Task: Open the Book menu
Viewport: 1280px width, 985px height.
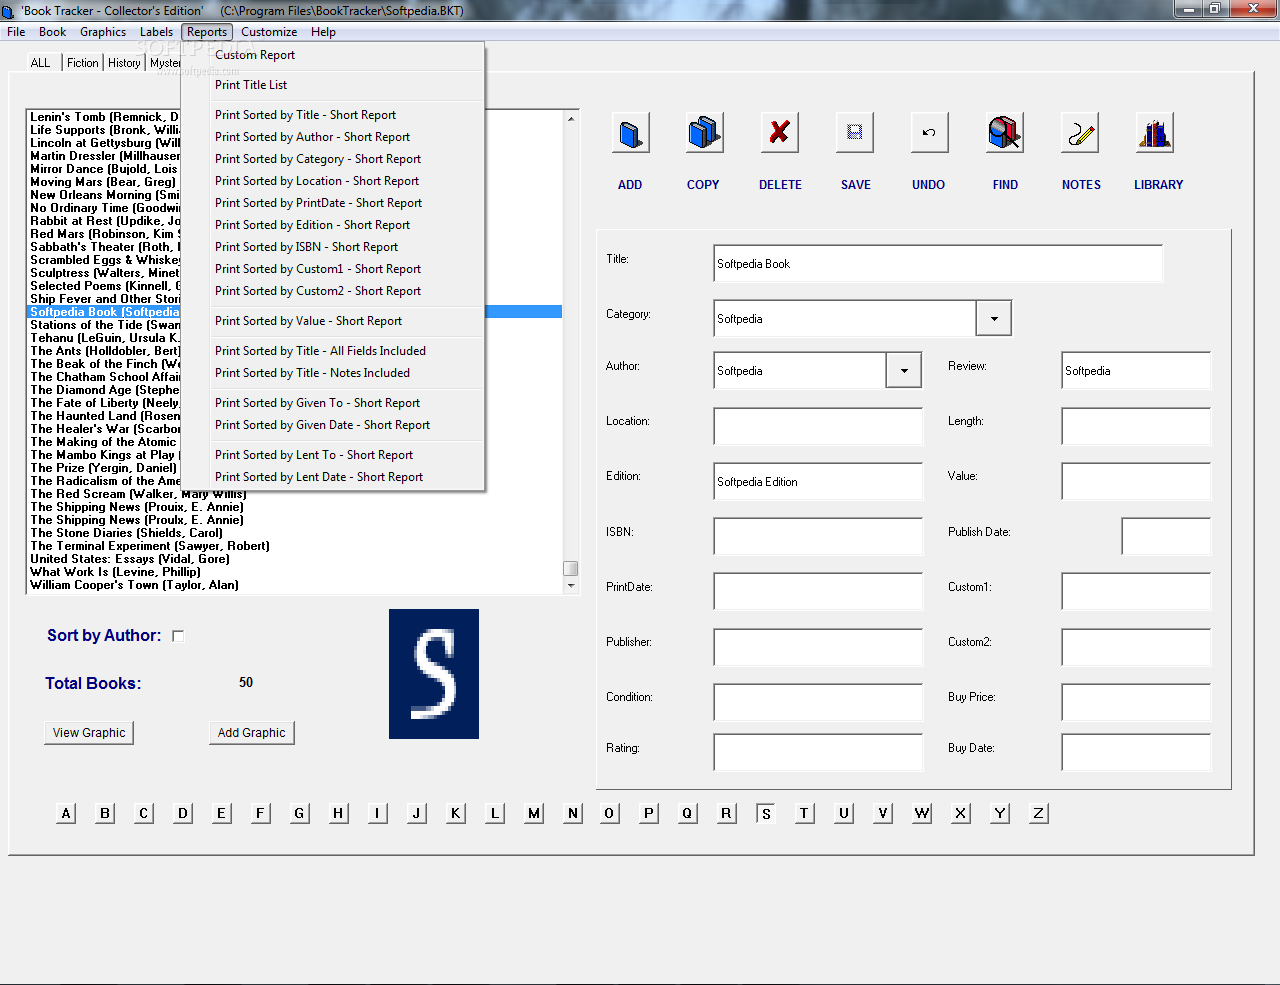Action: [x=52, y=32]
